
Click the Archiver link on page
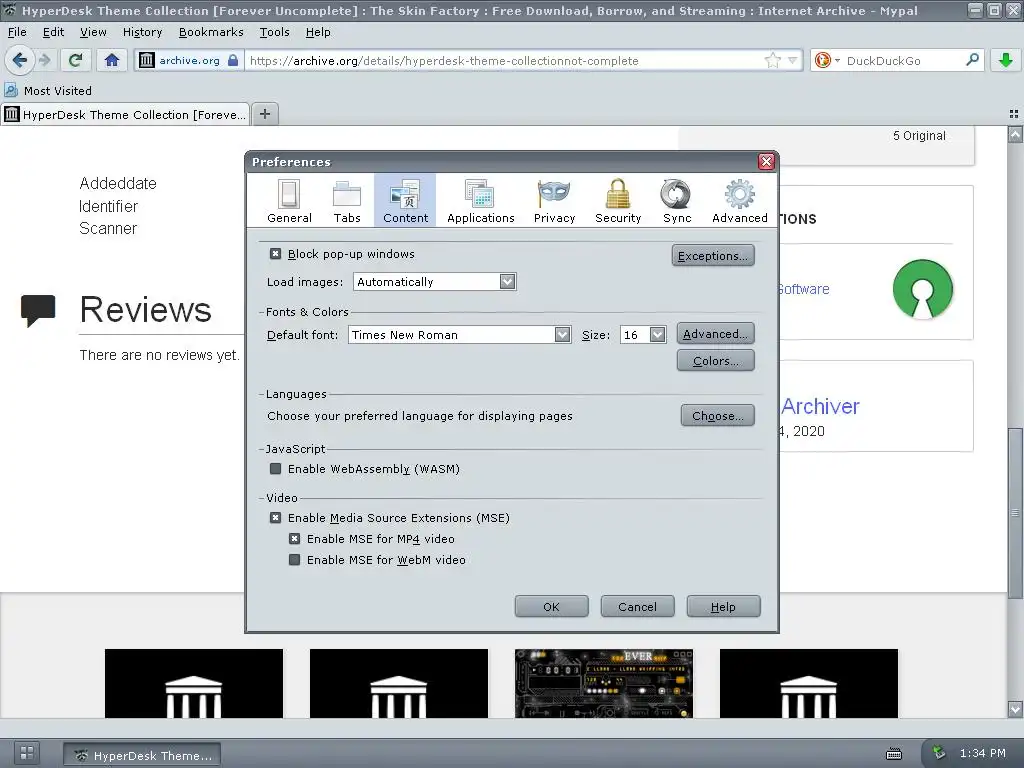click(x=820, y=406)
